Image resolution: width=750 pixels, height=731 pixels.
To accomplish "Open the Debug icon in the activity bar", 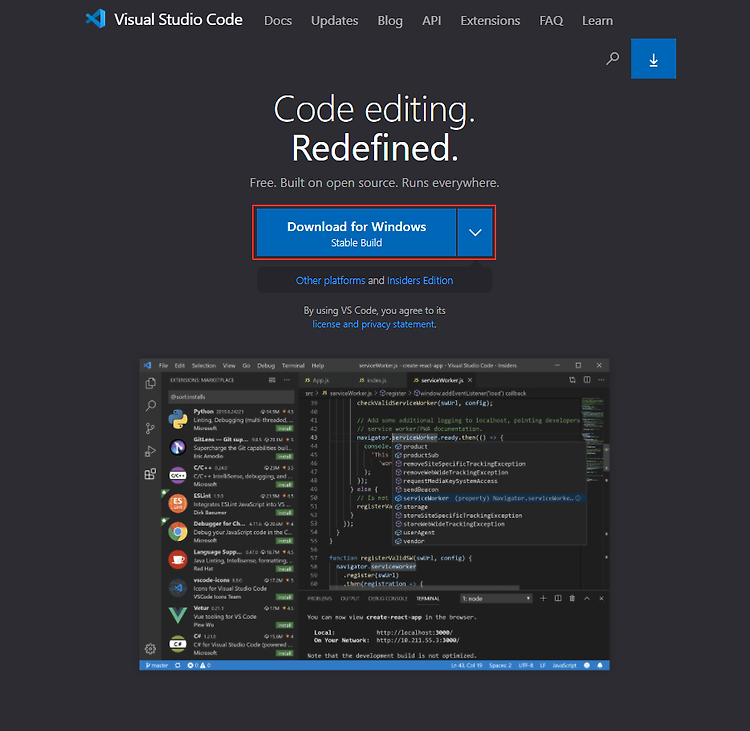I will [x=150, y=451].
